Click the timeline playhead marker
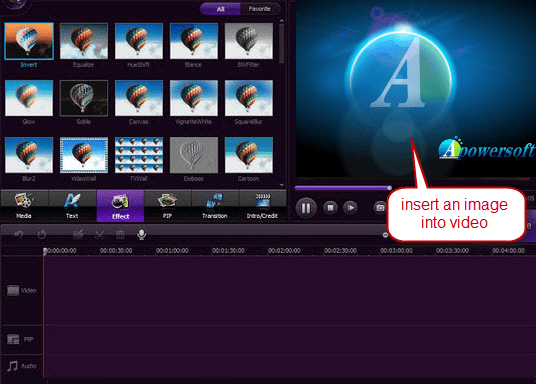 [45, 251]
